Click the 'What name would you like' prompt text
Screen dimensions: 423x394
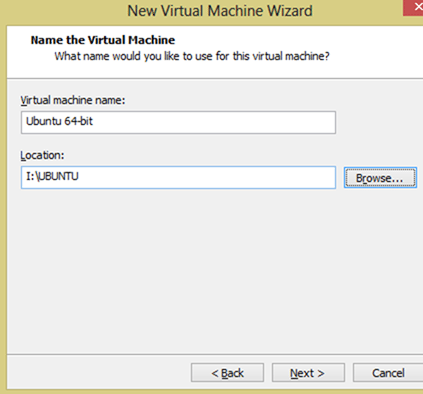(192, 56)
